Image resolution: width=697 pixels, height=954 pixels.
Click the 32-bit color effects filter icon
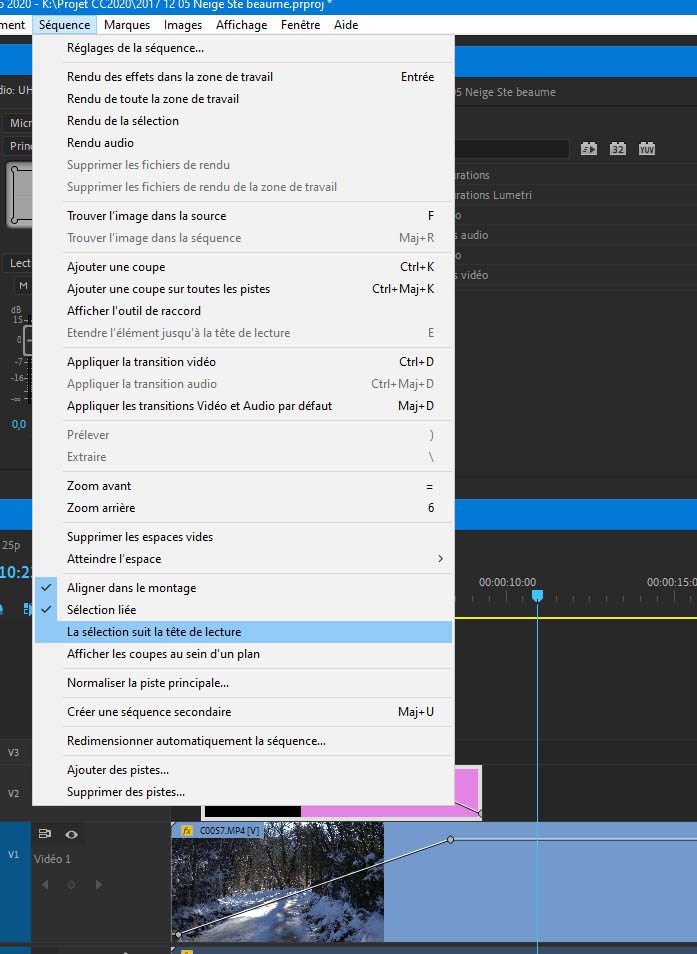tap(618, 148)
